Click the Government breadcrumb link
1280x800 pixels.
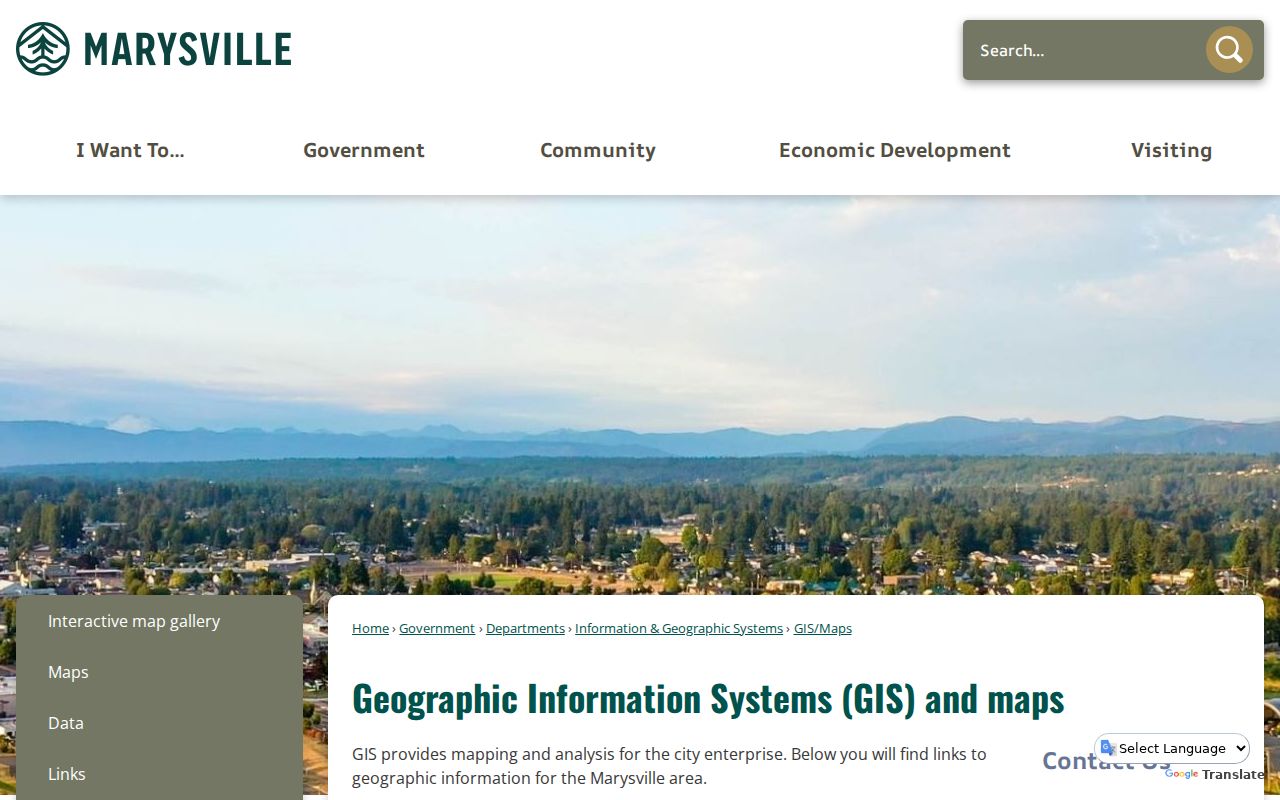coord(437,628)
